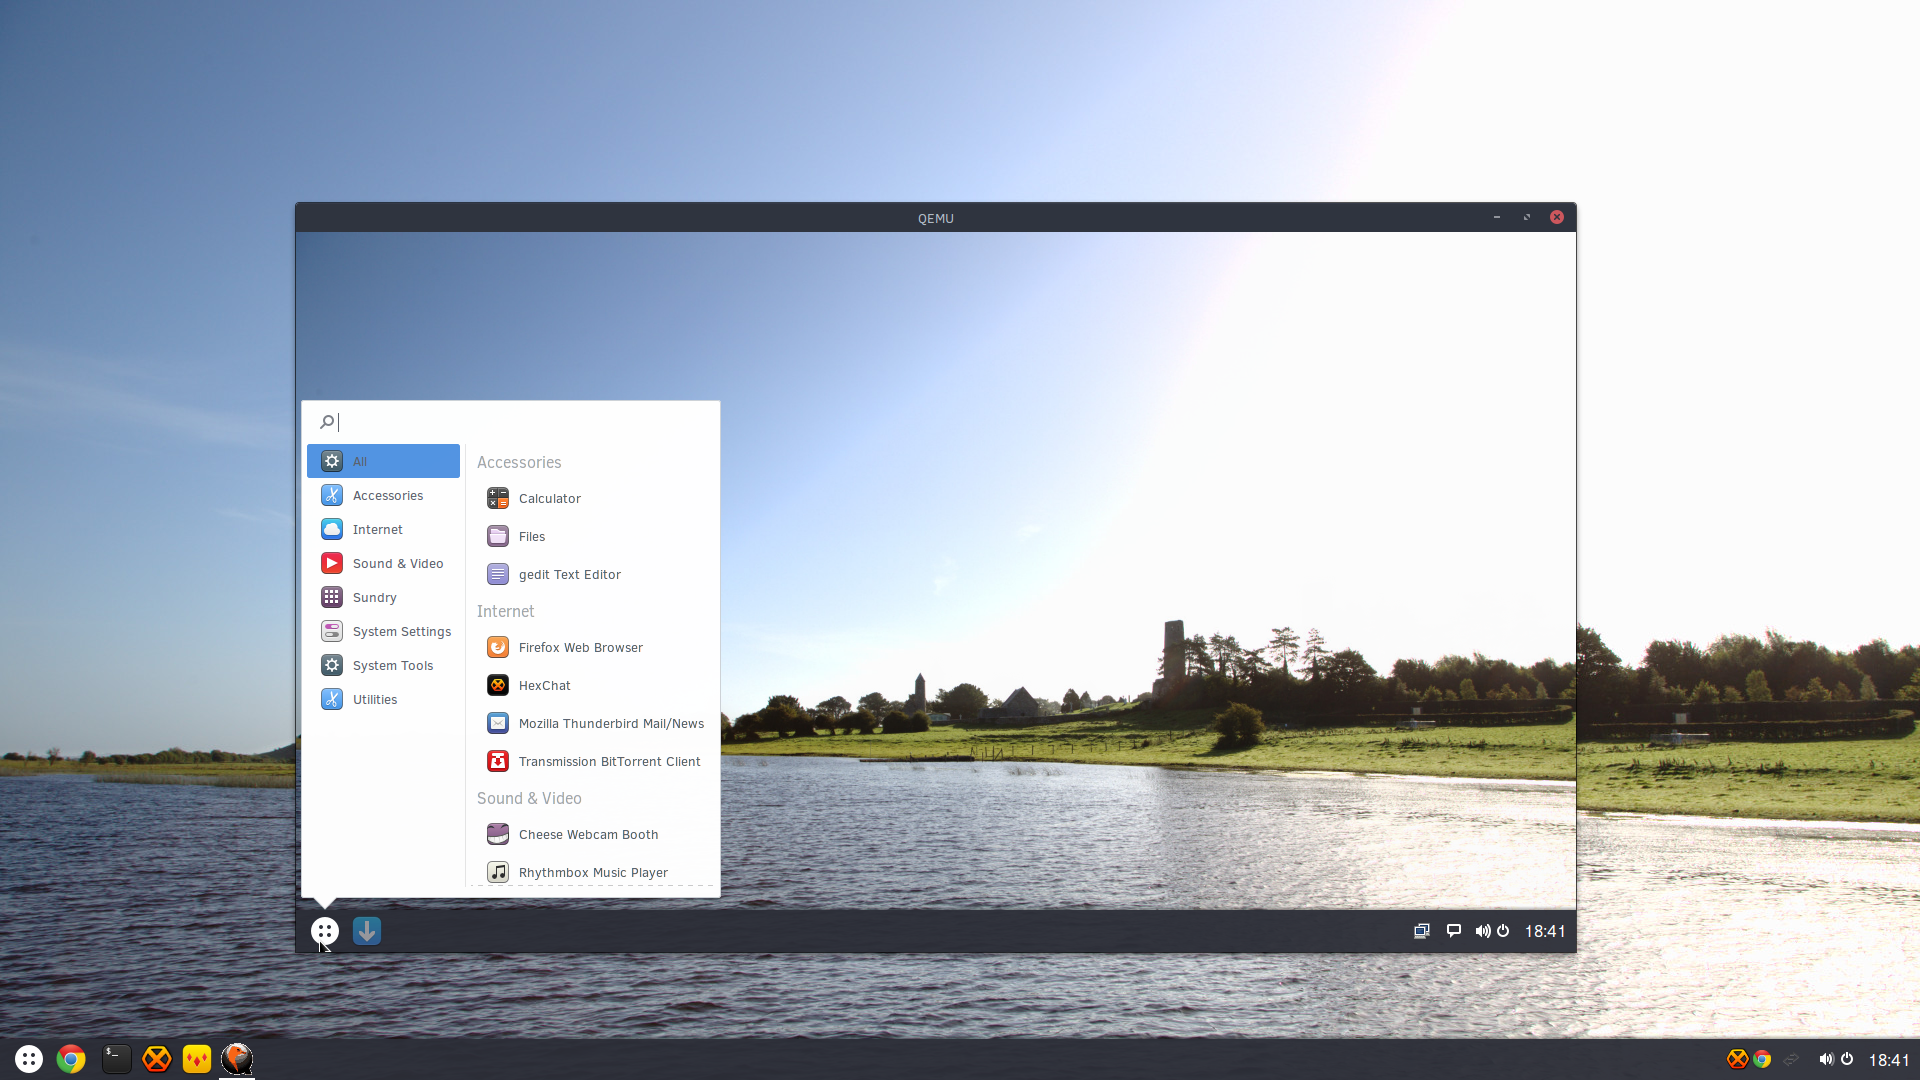Click the menu search field
The height and width of the screenshot is (1080, 1920).
click(510, 422)
